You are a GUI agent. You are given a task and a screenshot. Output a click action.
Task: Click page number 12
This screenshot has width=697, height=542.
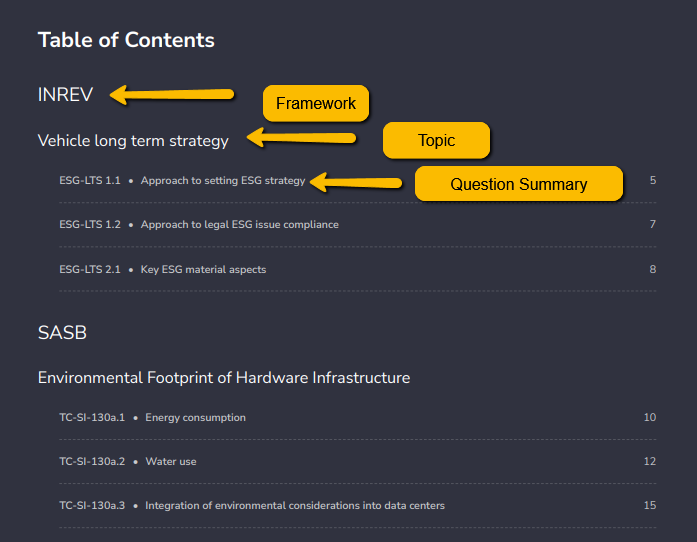point(650,462)
